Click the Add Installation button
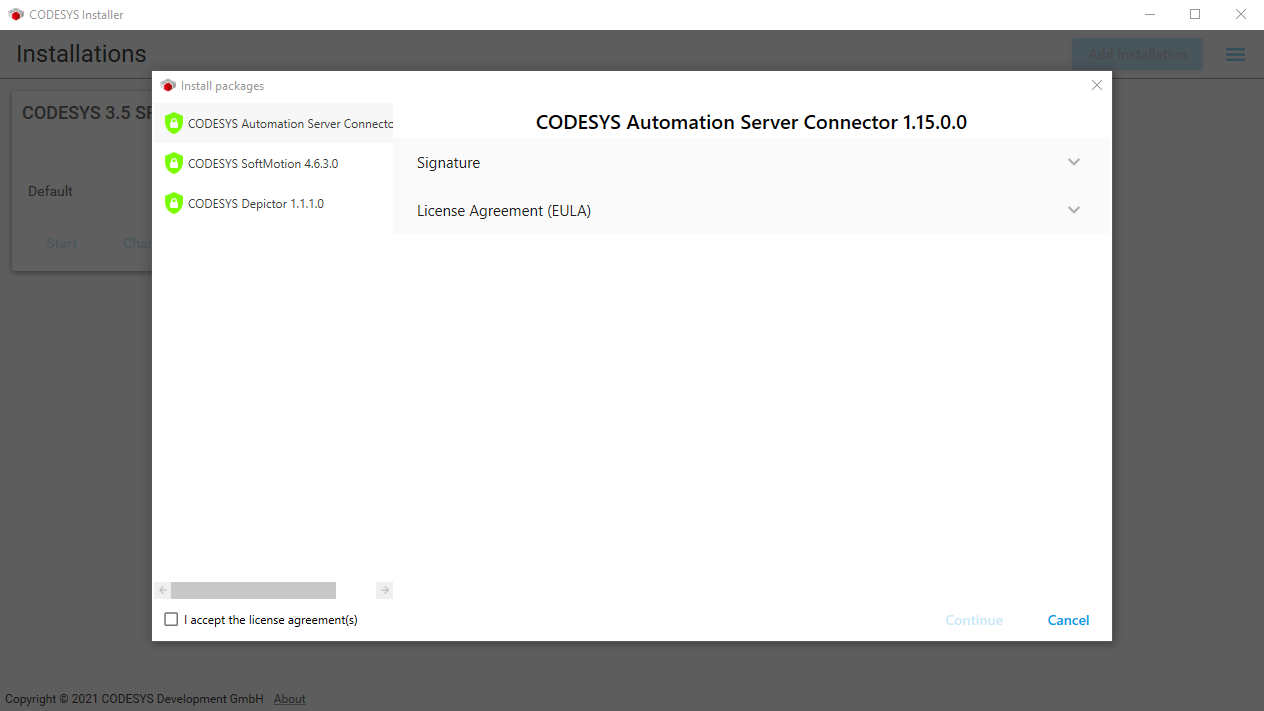This screenshot has width=1264, height=711. 1137,55
